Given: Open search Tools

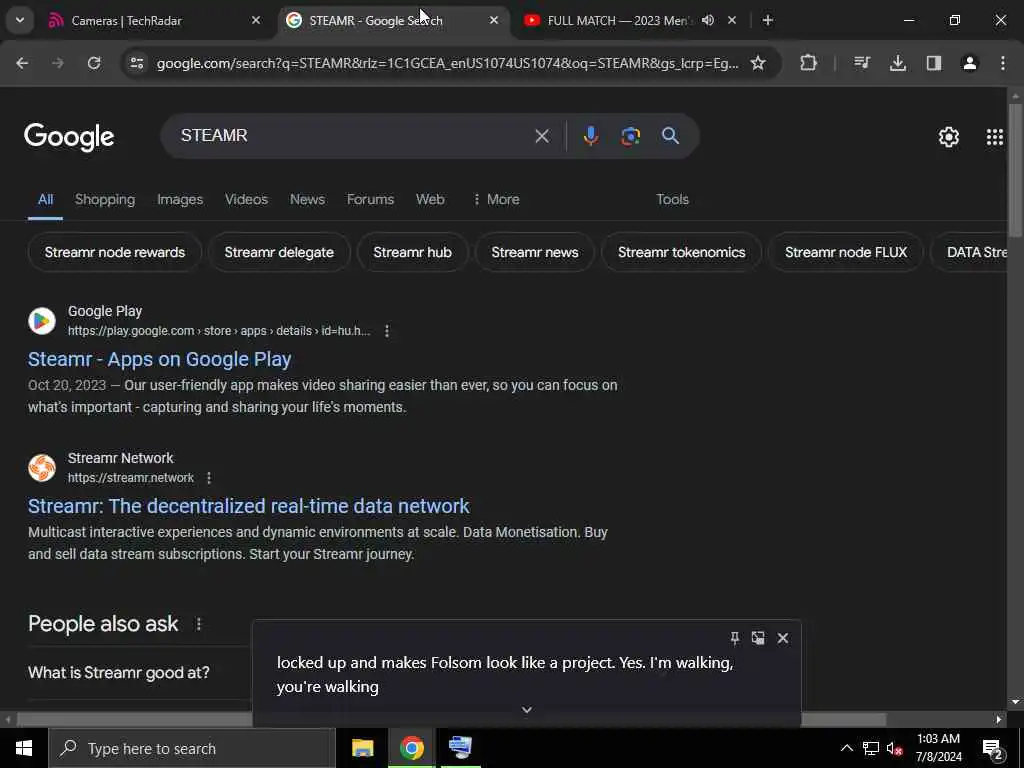Looking at the screenshot, I should click(x=672, y=199).
